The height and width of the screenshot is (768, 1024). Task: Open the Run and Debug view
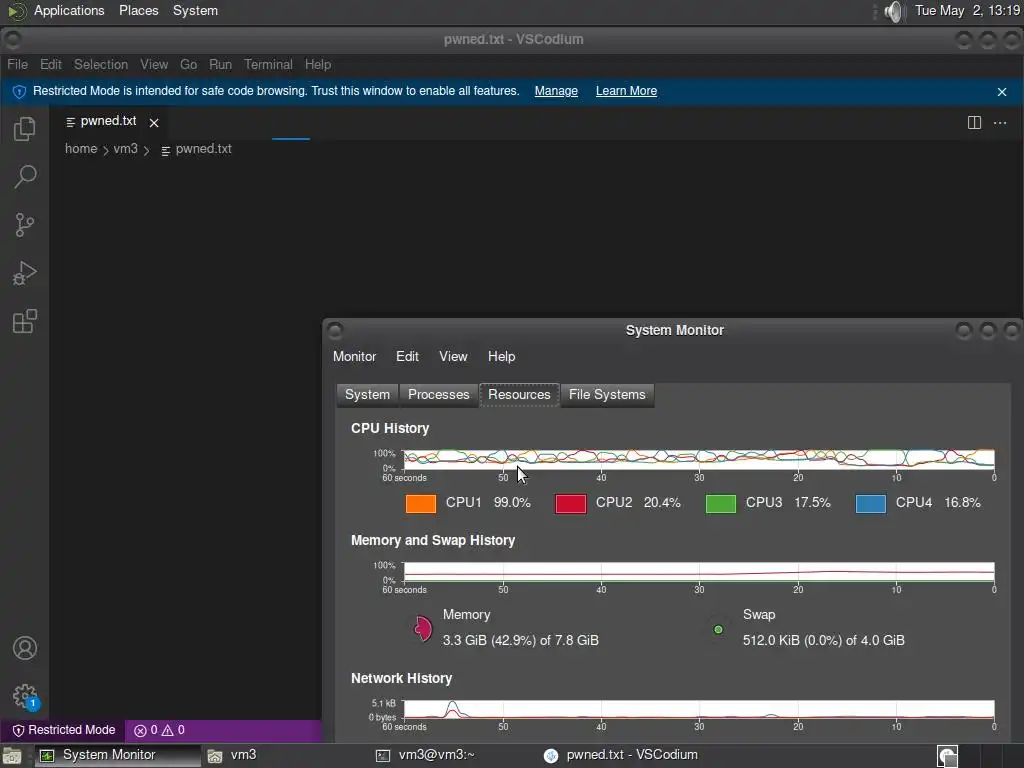pyautogui.click(x=25, y=273)
